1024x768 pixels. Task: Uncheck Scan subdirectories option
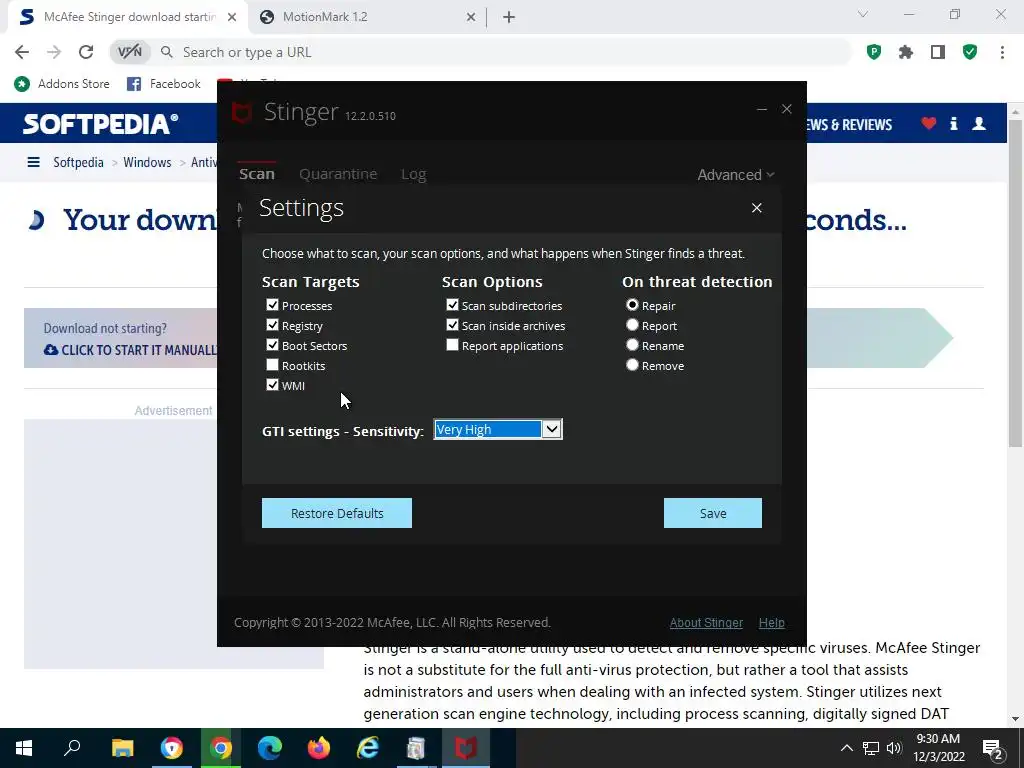point(452,305)
